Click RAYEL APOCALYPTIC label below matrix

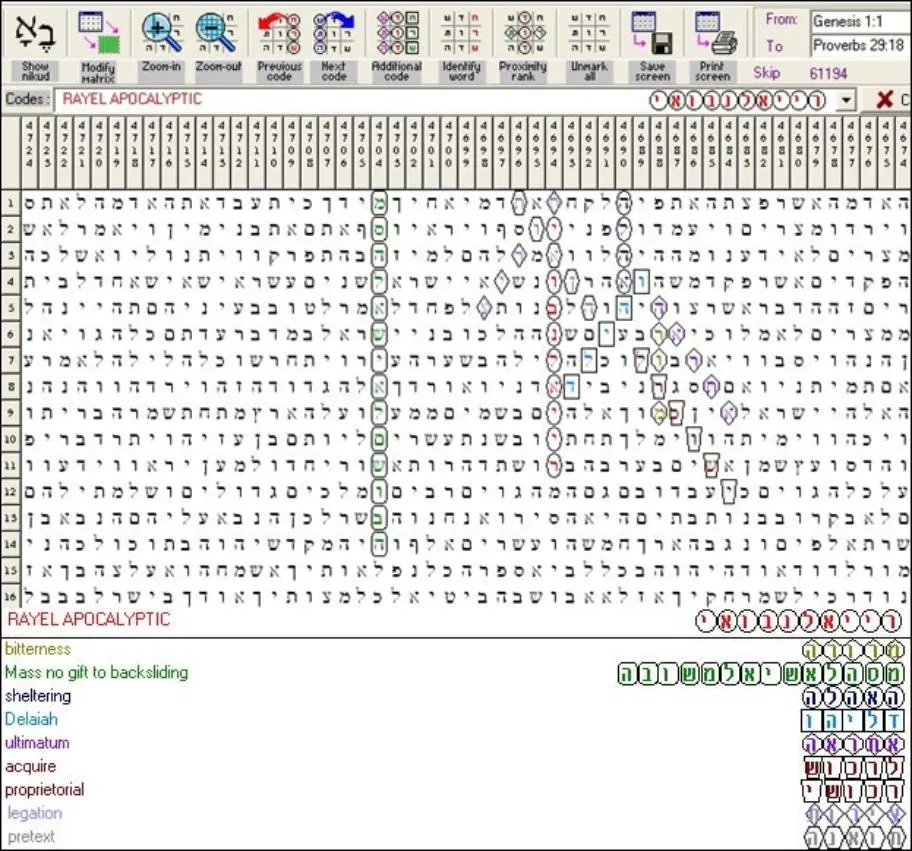89,619
